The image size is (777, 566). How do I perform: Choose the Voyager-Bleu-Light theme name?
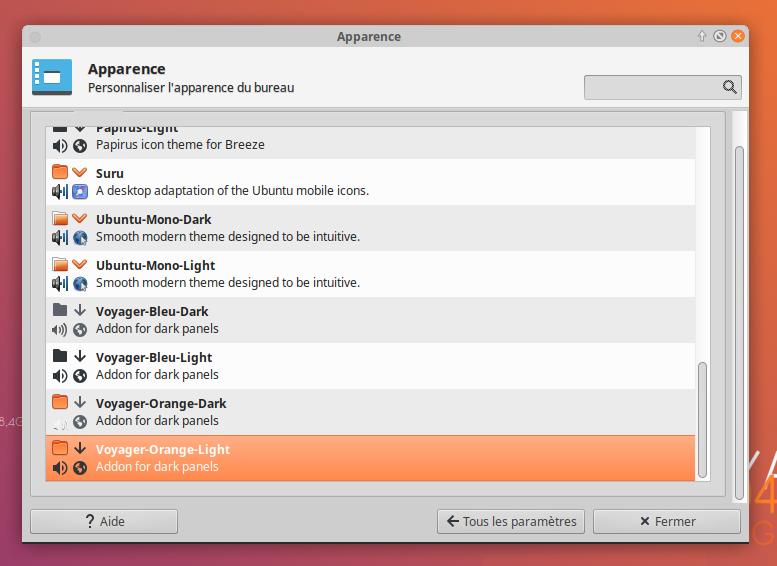[x=154, y=358]
